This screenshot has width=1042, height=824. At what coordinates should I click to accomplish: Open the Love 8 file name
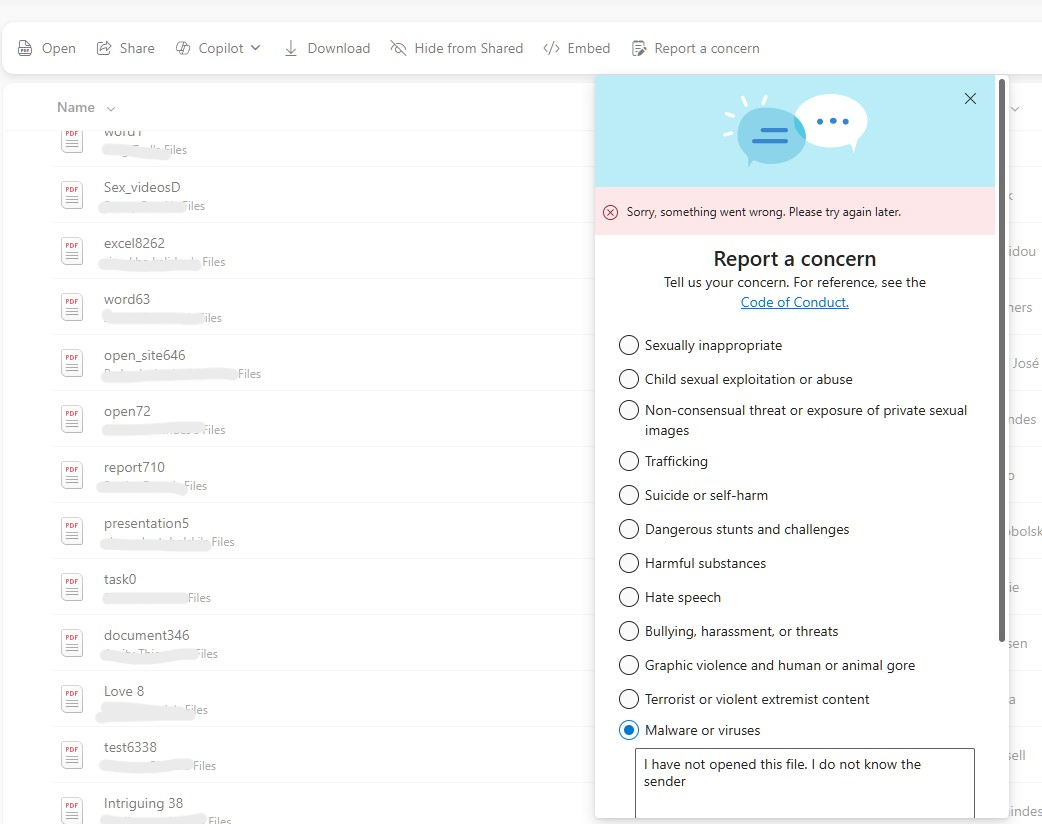124,691
